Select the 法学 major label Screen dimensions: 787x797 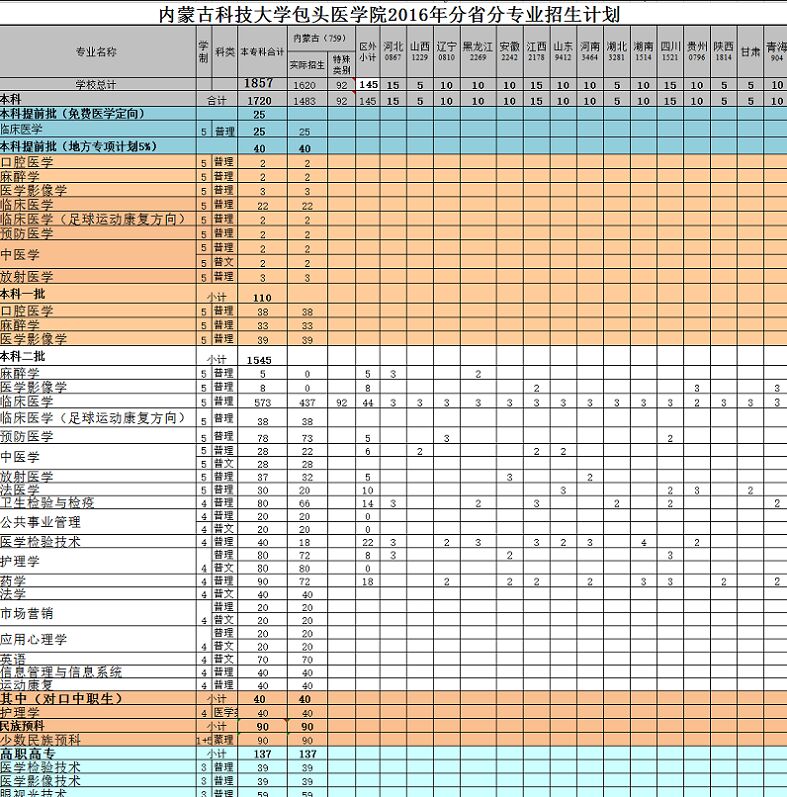(13, 594)
